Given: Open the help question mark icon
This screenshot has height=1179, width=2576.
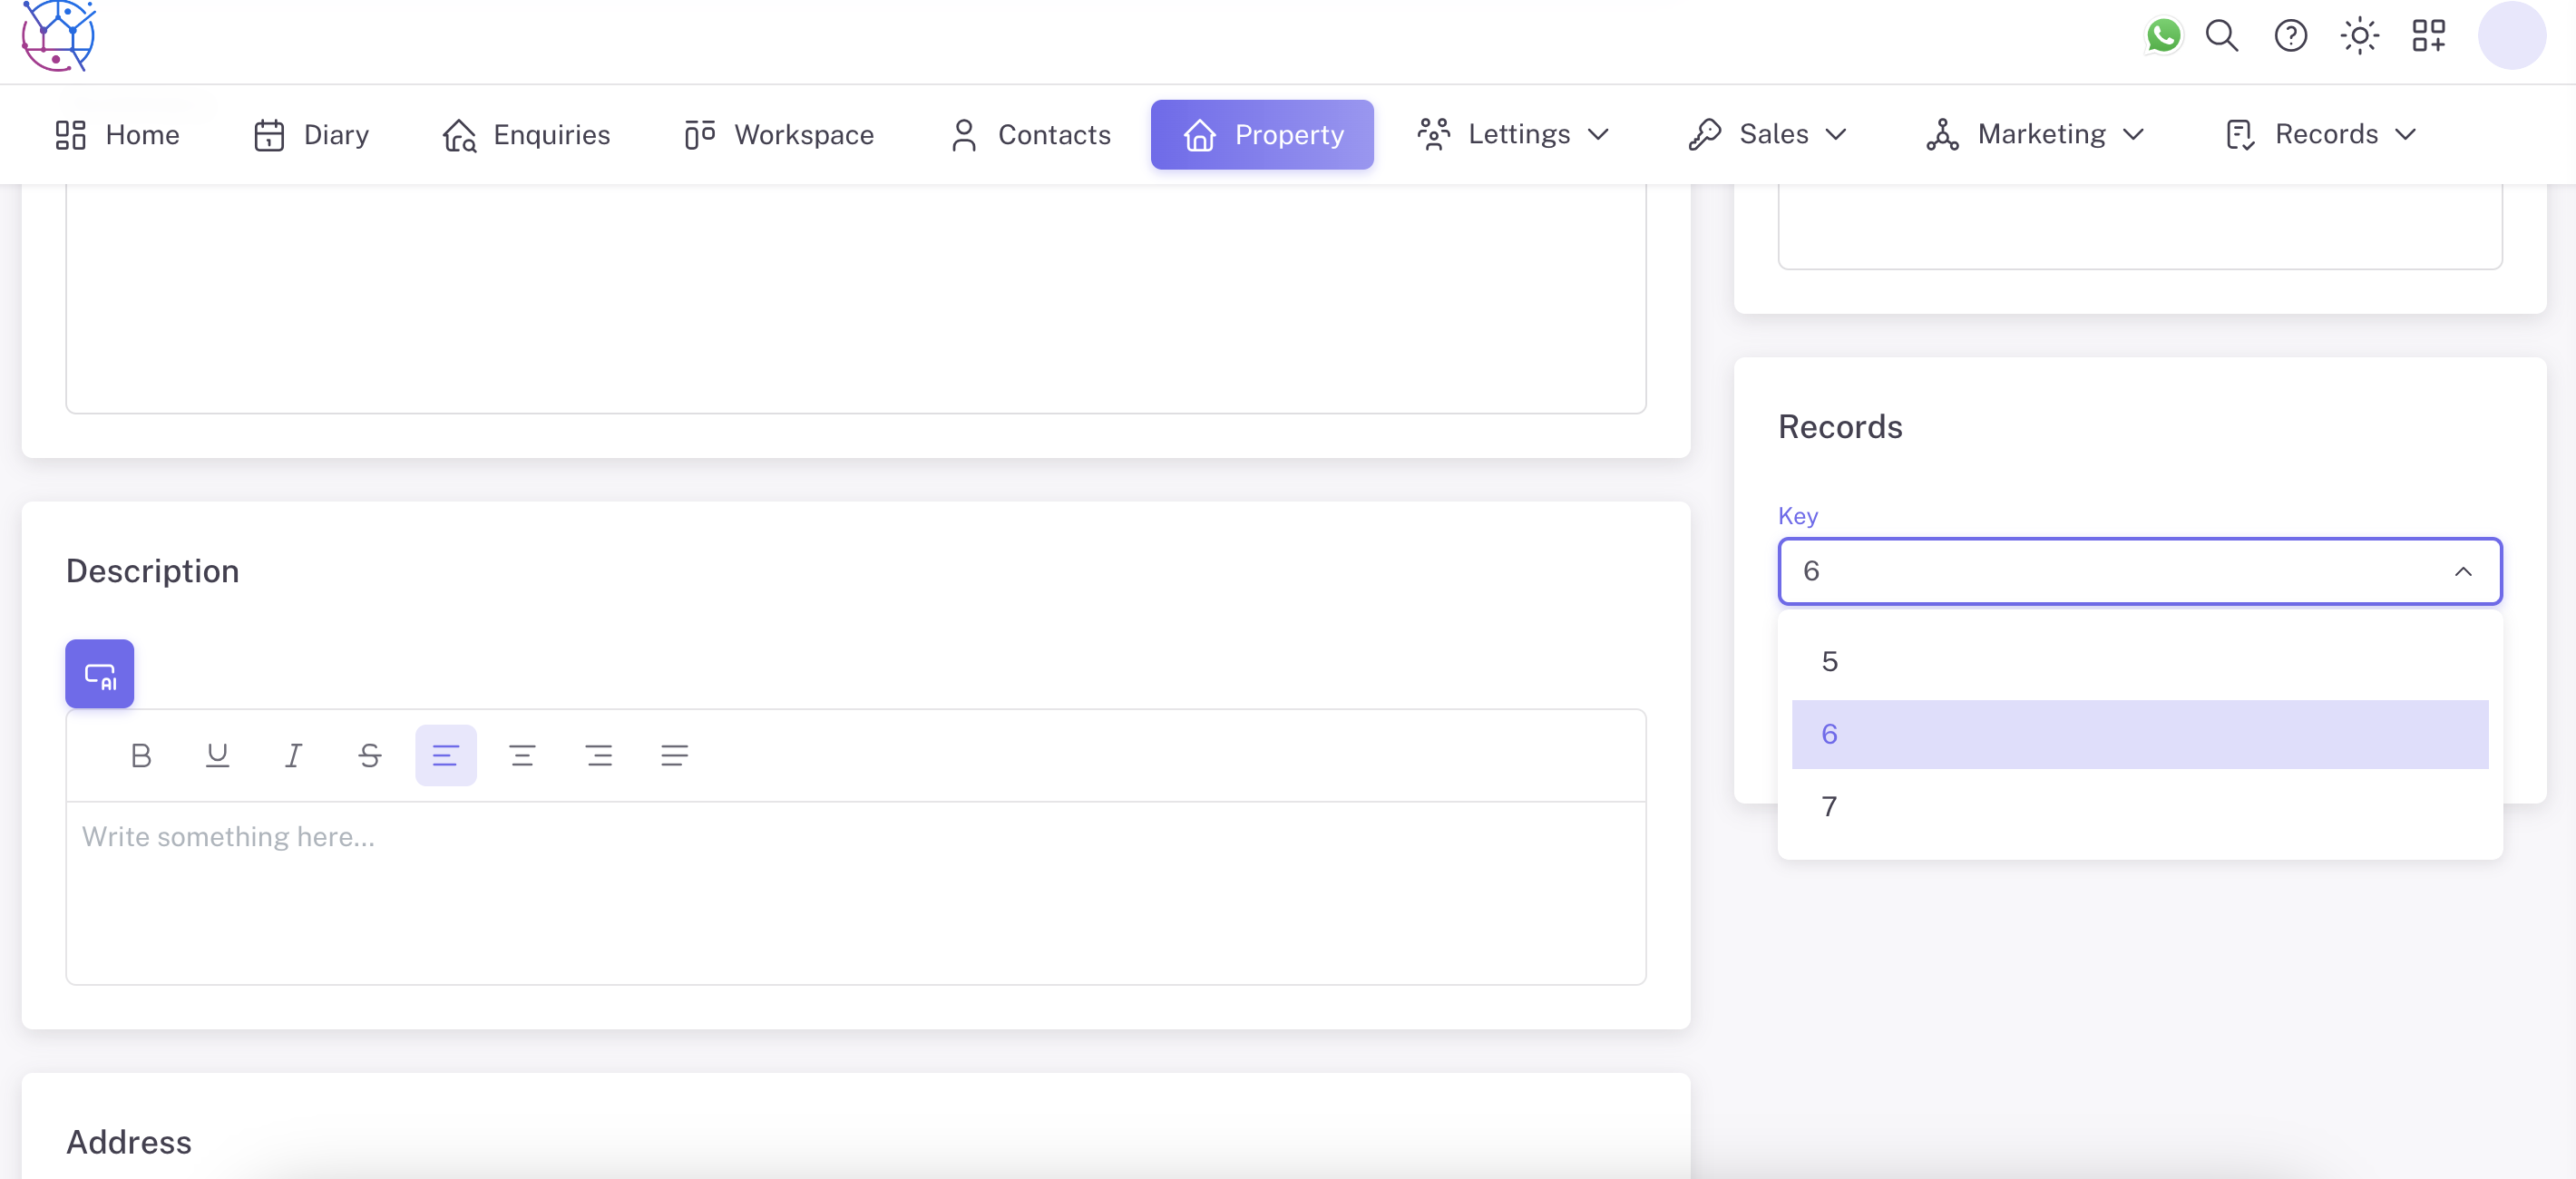Looking at the screenshot, I should pyautogui.click(x=2290, y=36).
